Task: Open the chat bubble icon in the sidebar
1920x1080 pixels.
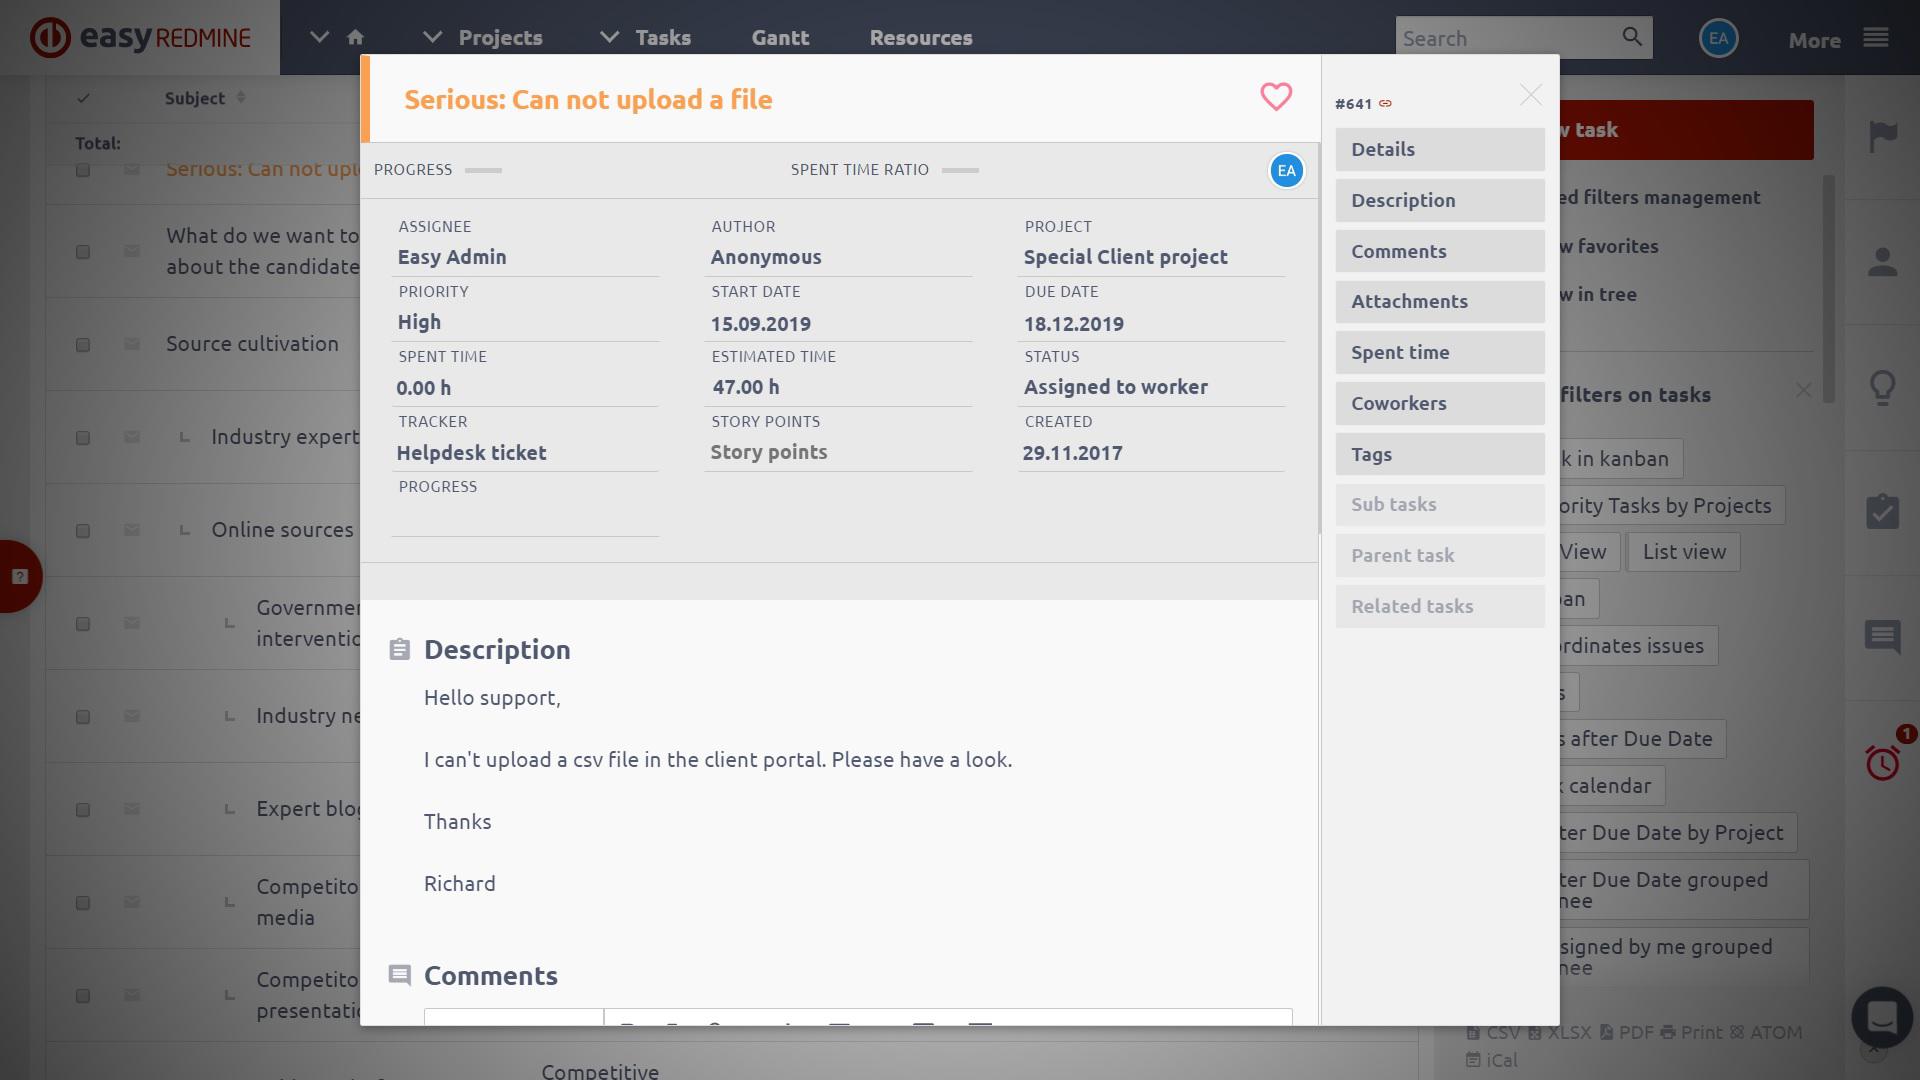Action: tap(1882, 636)
